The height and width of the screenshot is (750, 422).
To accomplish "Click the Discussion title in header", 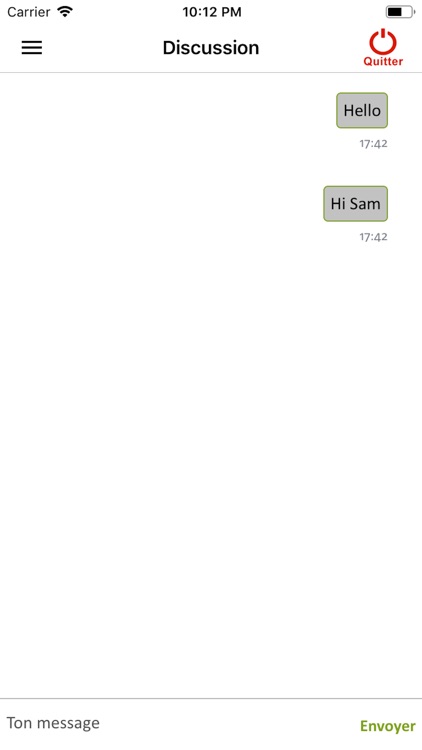I will [x=211, y=47].
